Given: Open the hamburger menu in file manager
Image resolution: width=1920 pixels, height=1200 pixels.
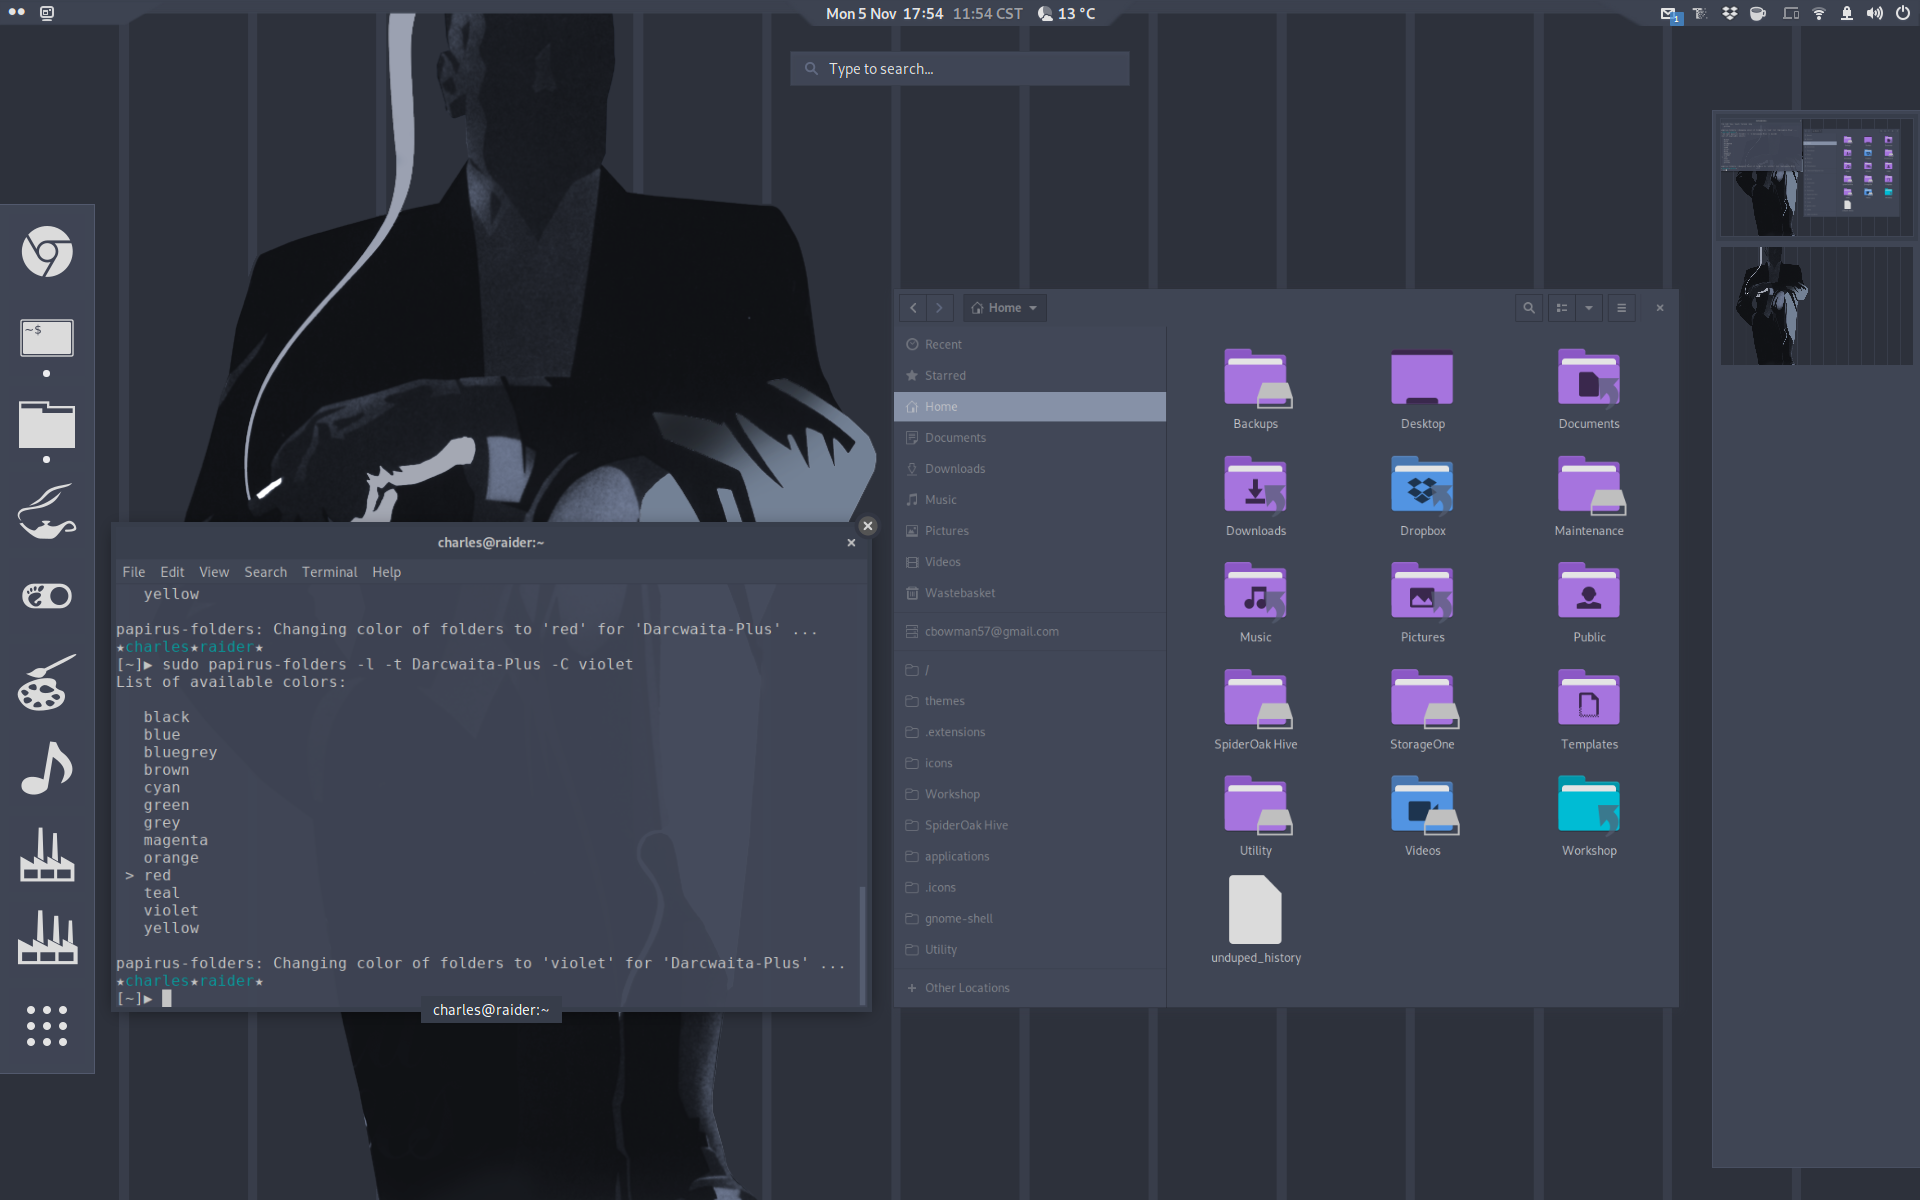Looking at the screenshot, I should pos(1621,308).
